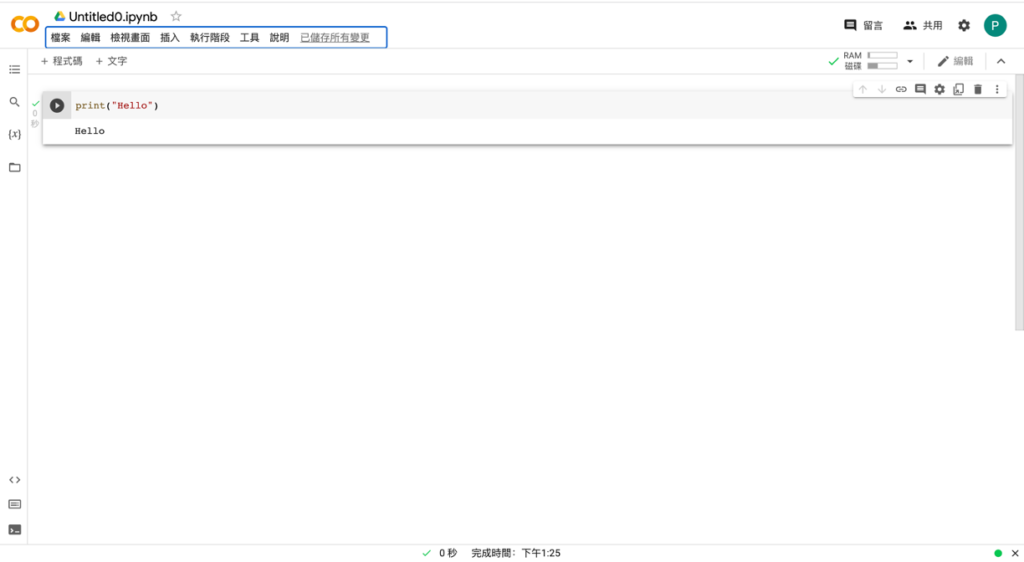
Task: Open the terminal panel icon
Action: (14, 530)
